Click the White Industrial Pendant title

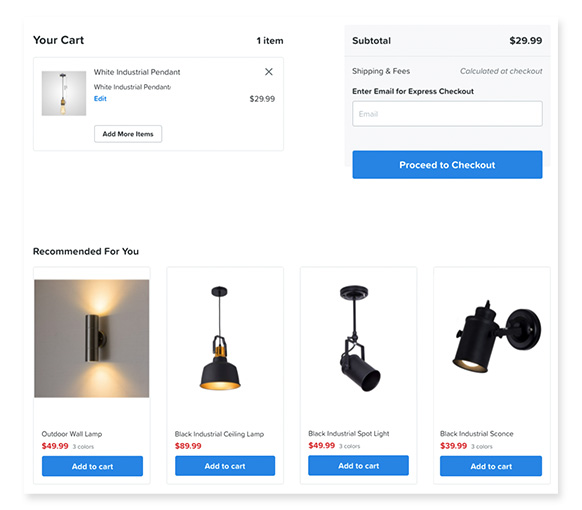(x=137, y=72)
